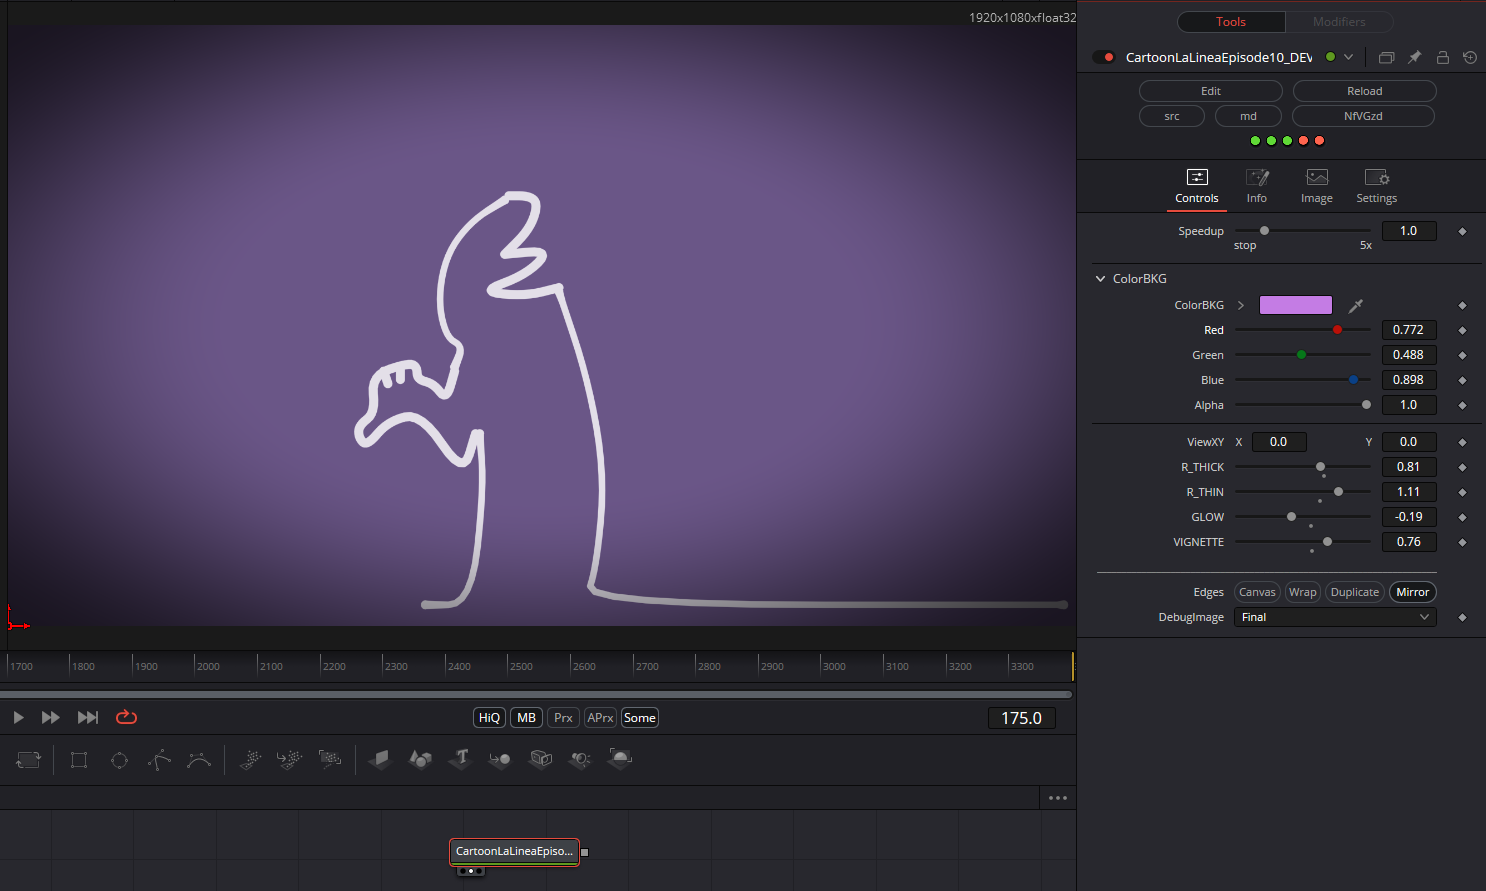Image resolution: width=1486 pixels, height=891 pixels.
Task: Select Canvas edges option
Action: 1258,592
